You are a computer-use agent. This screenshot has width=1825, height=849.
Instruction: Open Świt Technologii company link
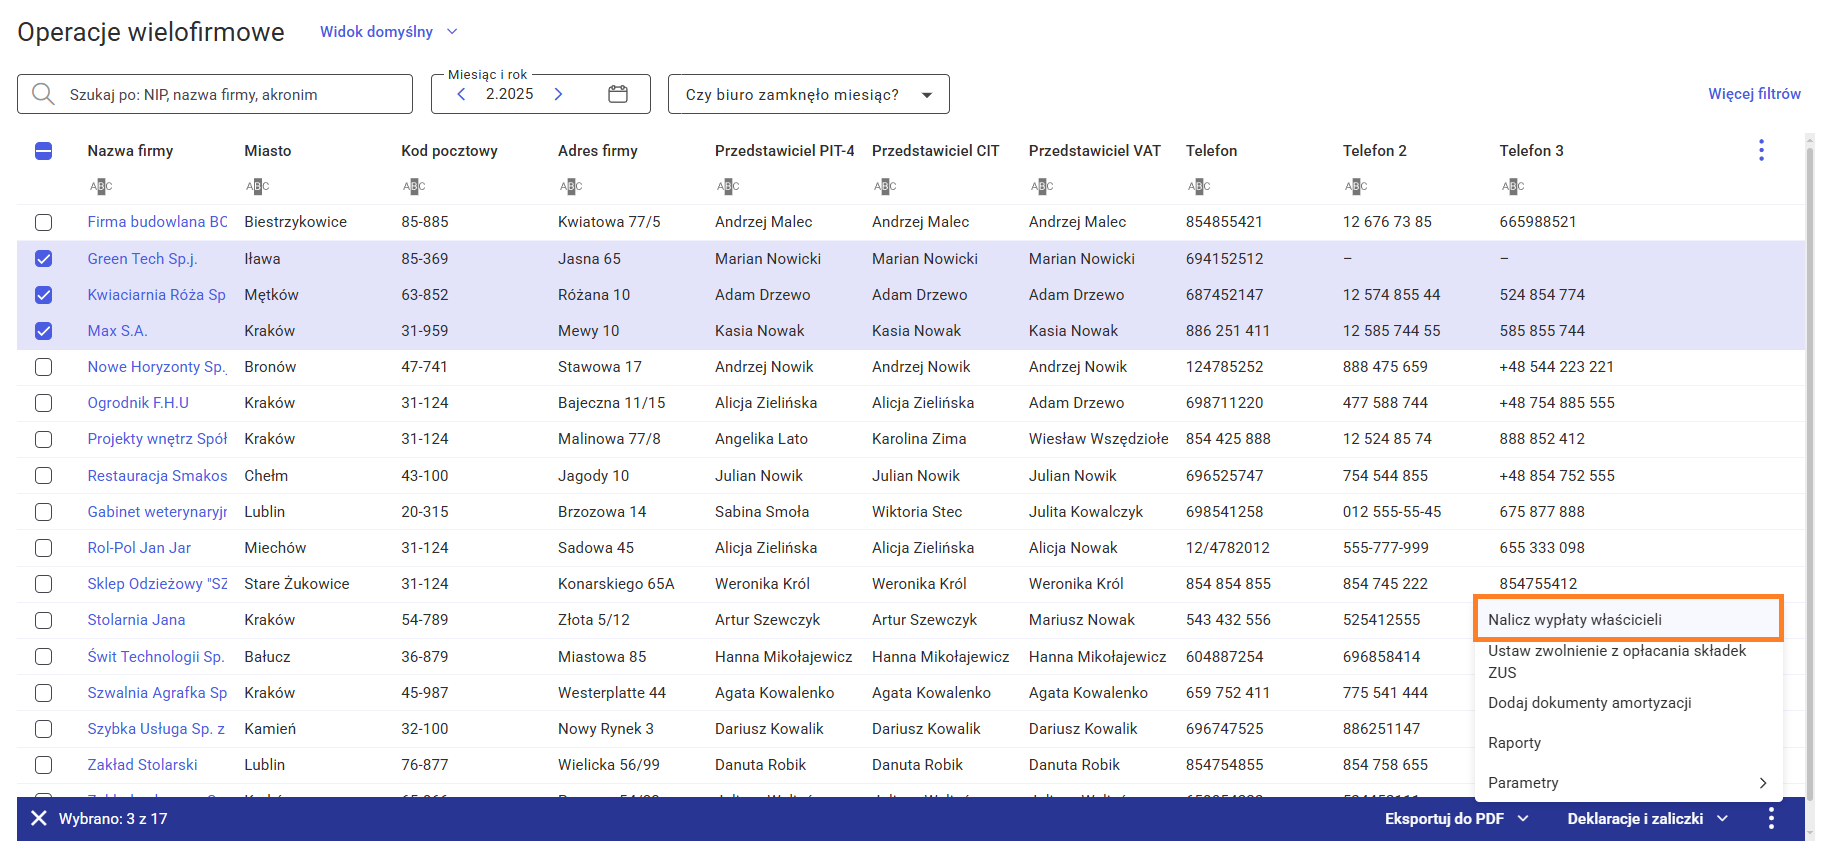156,657
